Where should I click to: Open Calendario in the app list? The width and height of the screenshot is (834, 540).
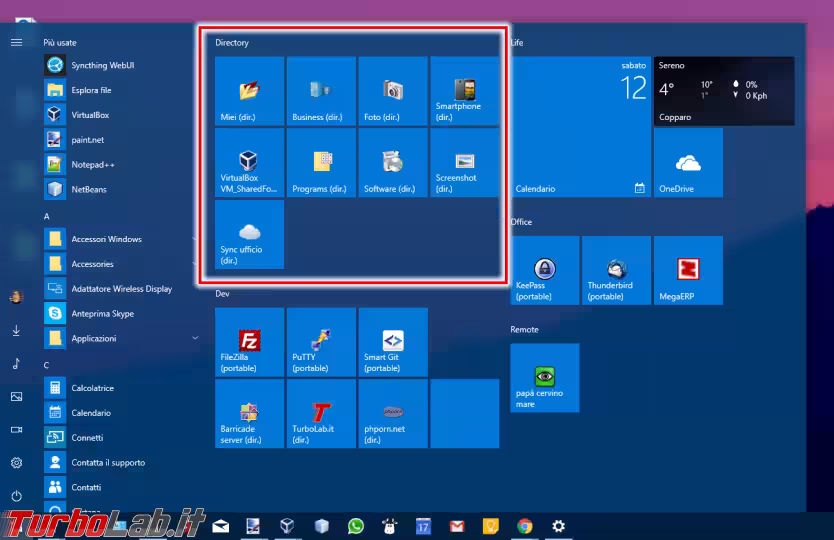(120, 413)
